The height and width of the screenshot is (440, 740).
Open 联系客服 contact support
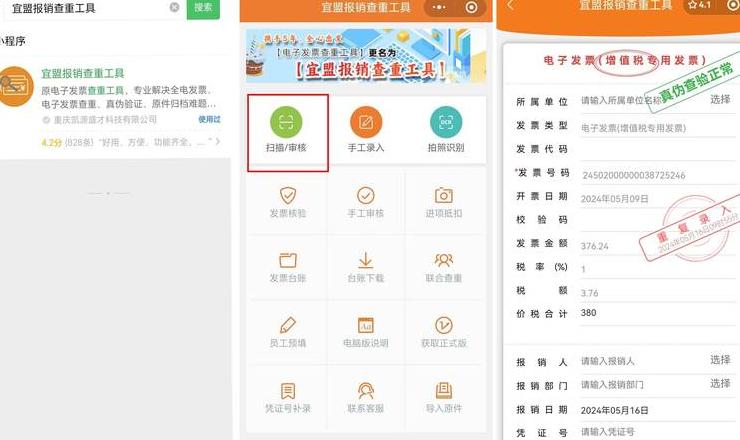coord(366,397)
